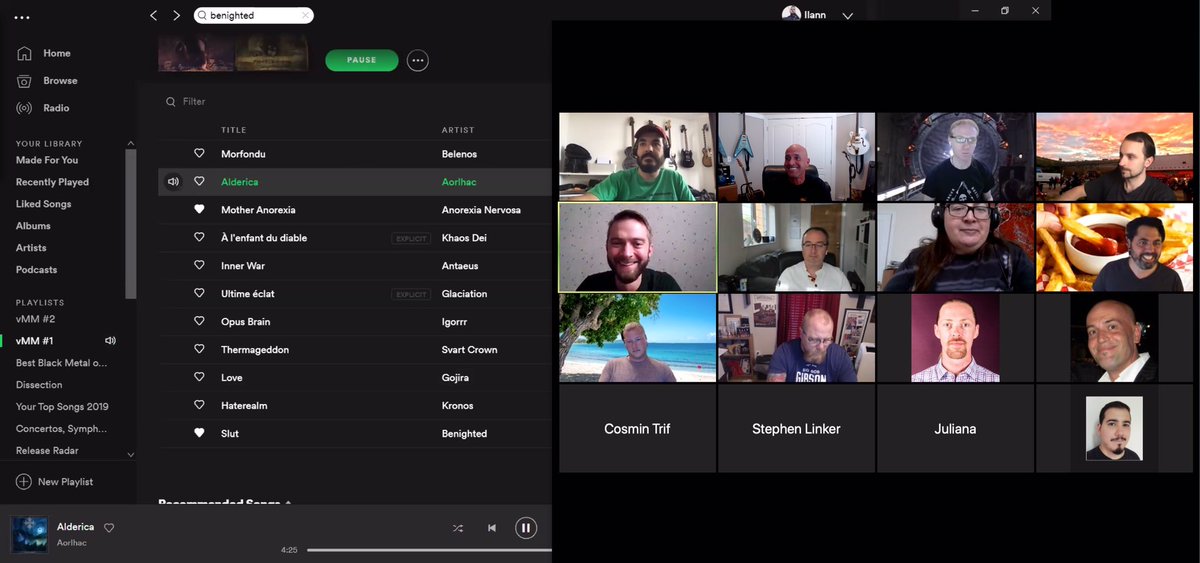
Task: Open artist Svart Crown in track list
Action: pyautogui.click(x=469, y=350)
